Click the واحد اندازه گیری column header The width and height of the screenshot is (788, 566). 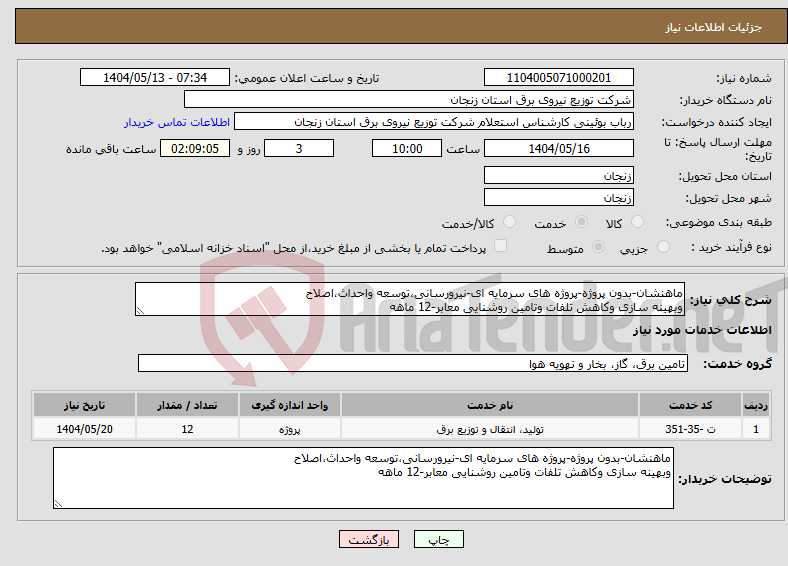[x=290, y=405]
